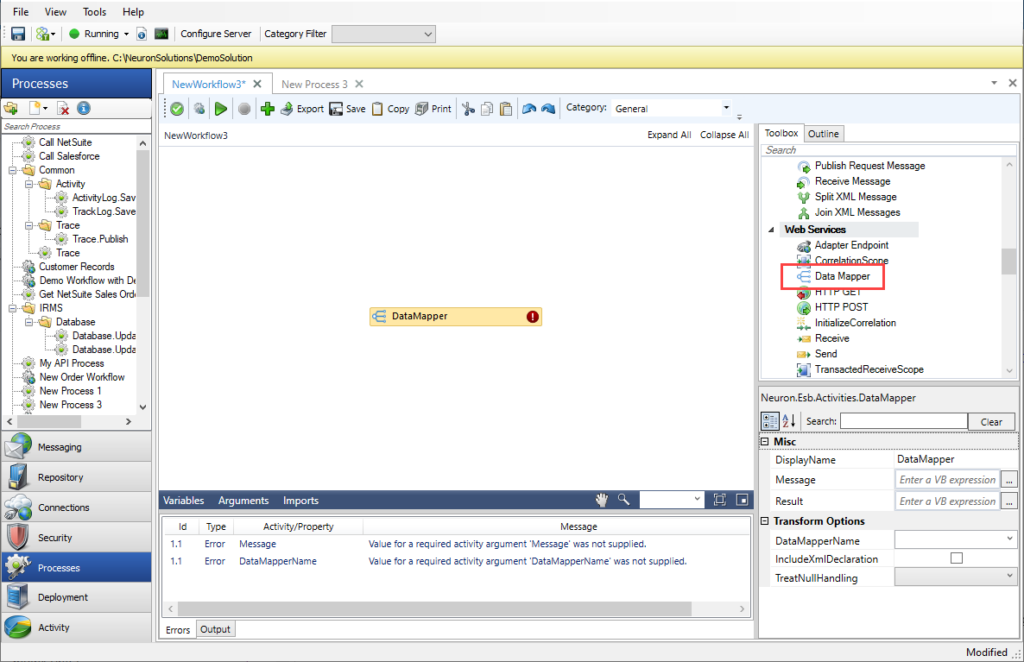Click the pan hand icon in designer bar
The width and height of the screenshot is (1024, 662).
(602, 500)
